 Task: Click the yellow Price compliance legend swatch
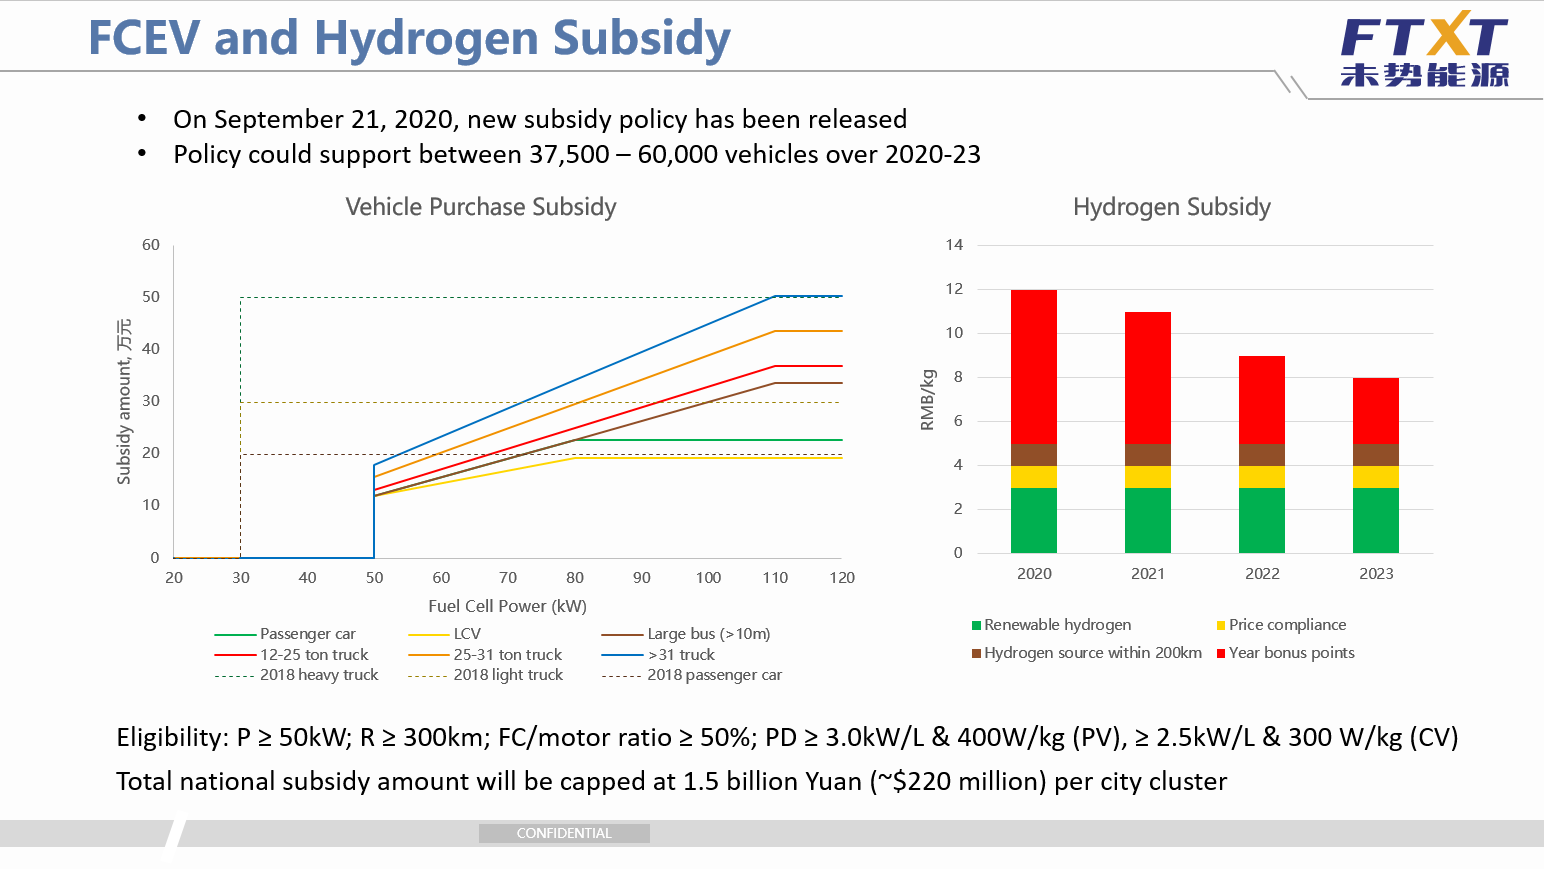(1221, 626)
